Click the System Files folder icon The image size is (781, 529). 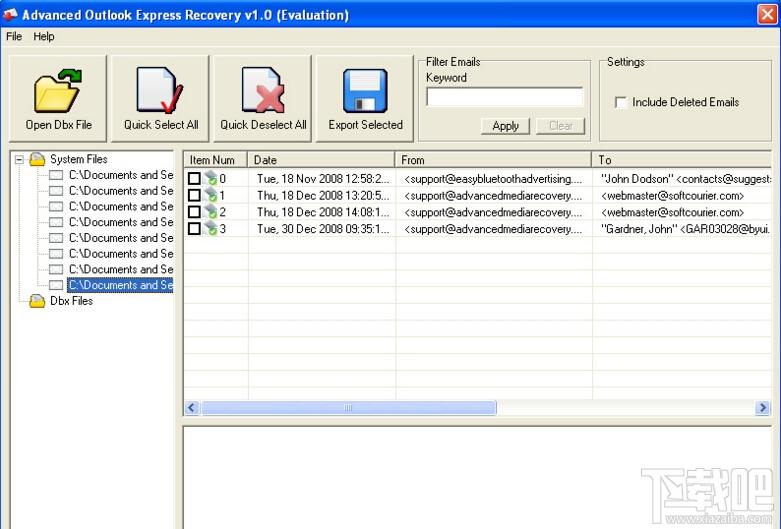tap(37, 159)
